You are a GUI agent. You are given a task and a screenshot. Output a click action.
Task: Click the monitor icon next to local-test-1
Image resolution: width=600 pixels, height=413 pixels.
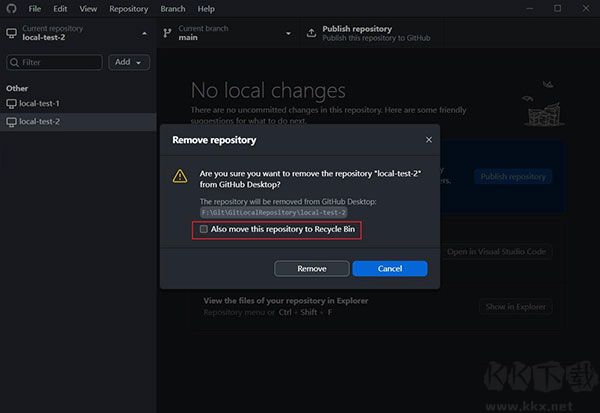click(x=11, y=103)
